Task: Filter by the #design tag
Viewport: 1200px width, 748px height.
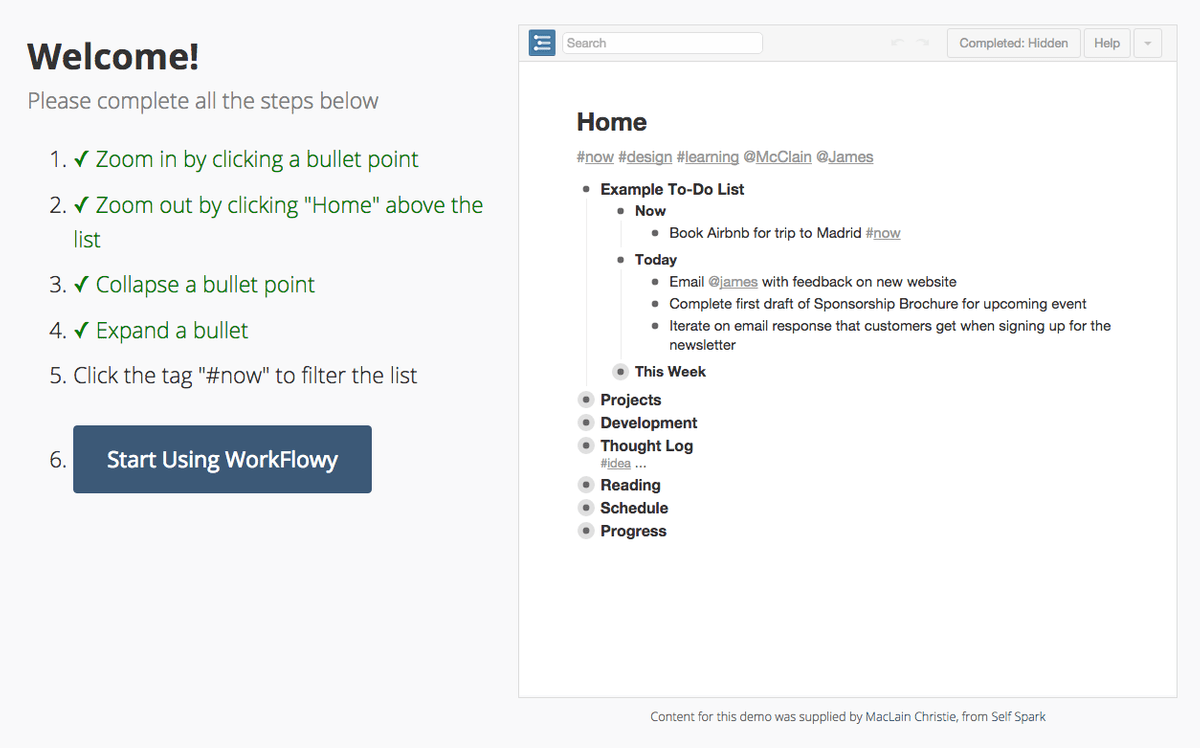Action: [645, 157]
